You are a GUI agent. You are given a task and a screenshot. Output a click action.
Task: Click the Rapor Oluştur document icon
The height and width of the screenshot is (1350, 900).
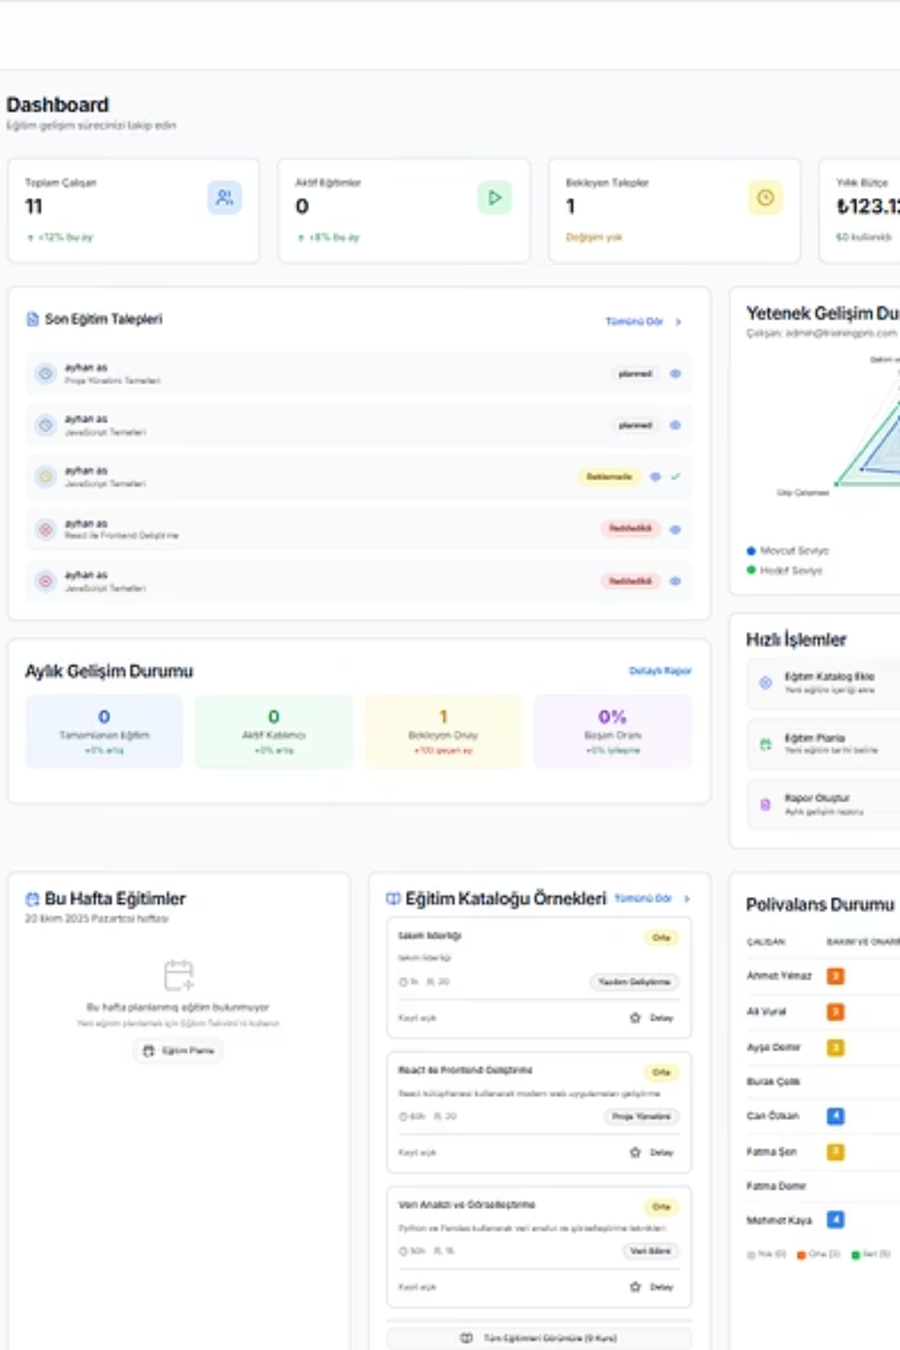pyautogui.click(x=763, y=804)
